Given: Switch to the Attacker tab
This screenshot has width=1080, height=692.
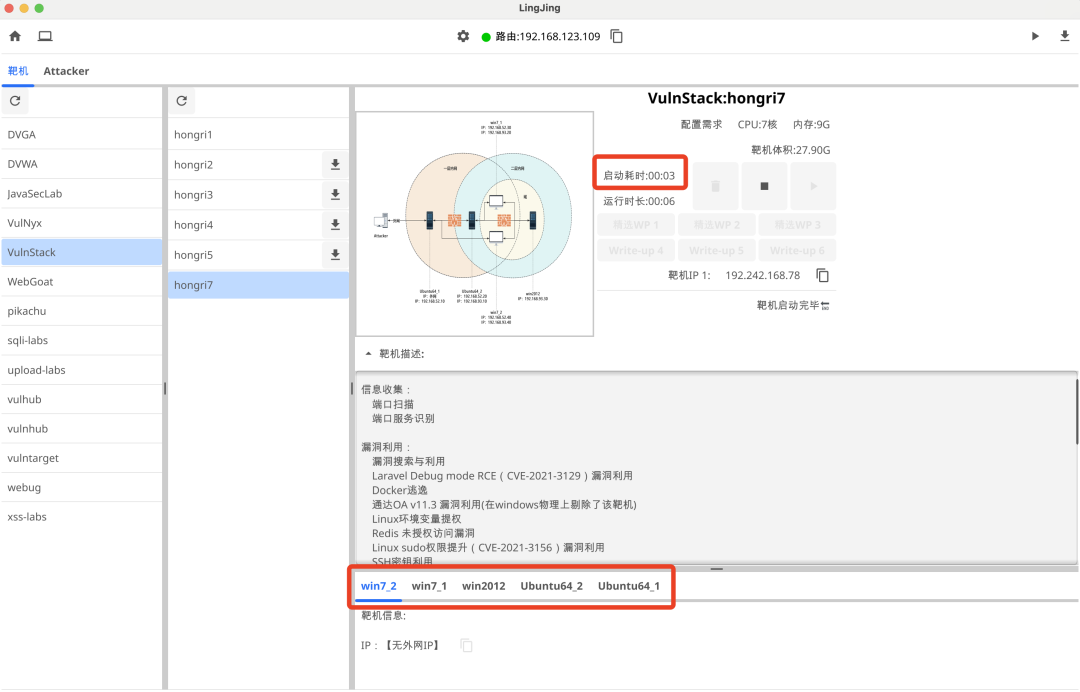Looking at the screenshot, I should (x=66, y=71).
